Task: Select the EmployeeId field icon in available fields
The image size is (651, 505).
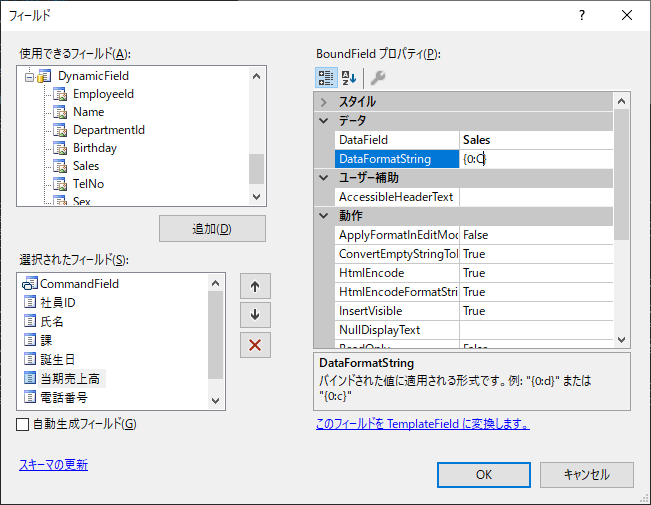Action: 60,94
